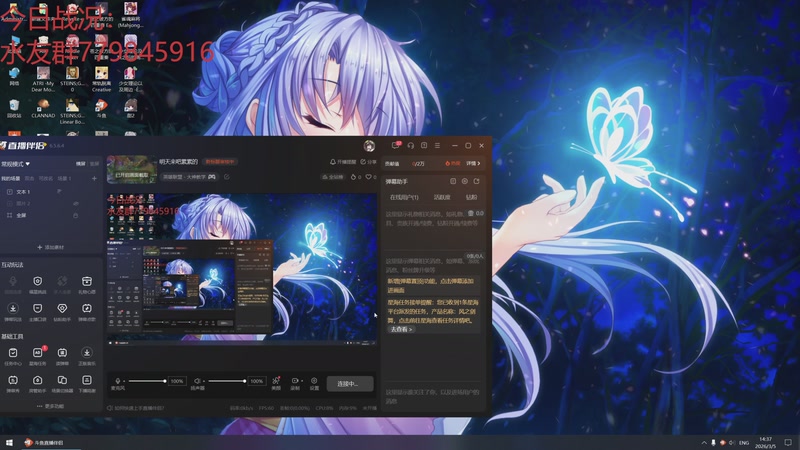
Task: Adjust the microphone volume slider
Action: pos(147,381)
